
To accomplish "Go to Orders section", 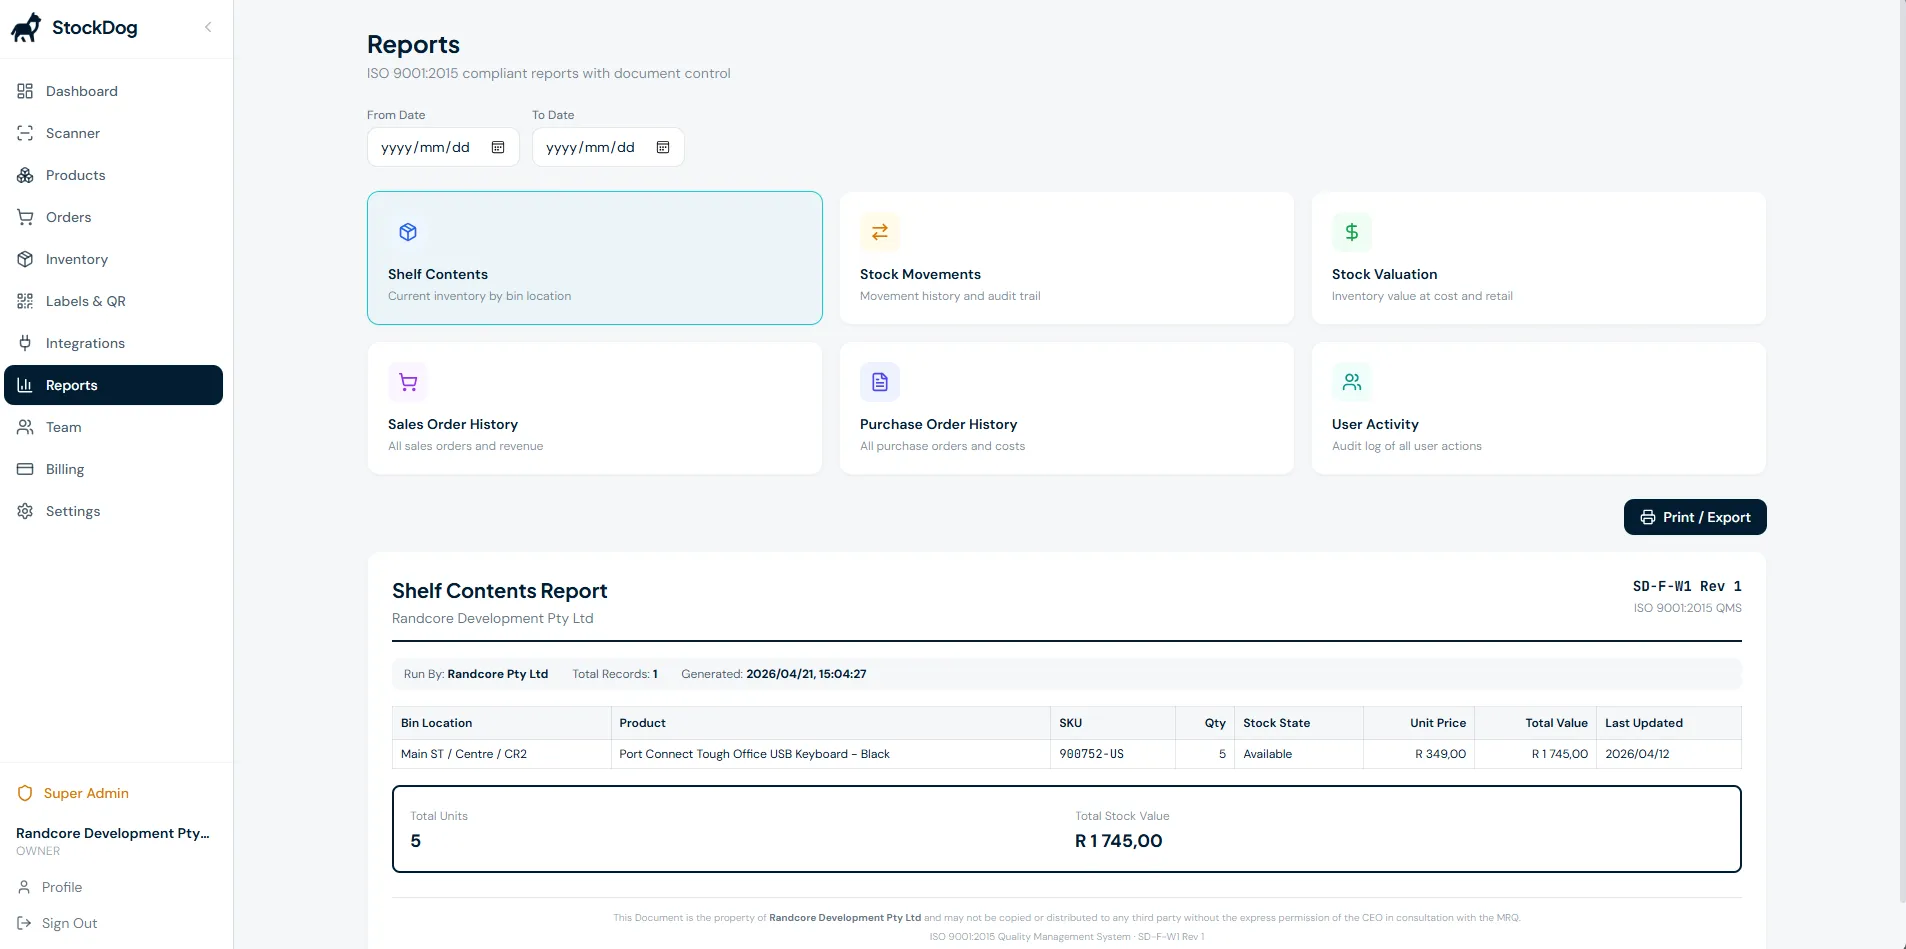I will point(113,217).
